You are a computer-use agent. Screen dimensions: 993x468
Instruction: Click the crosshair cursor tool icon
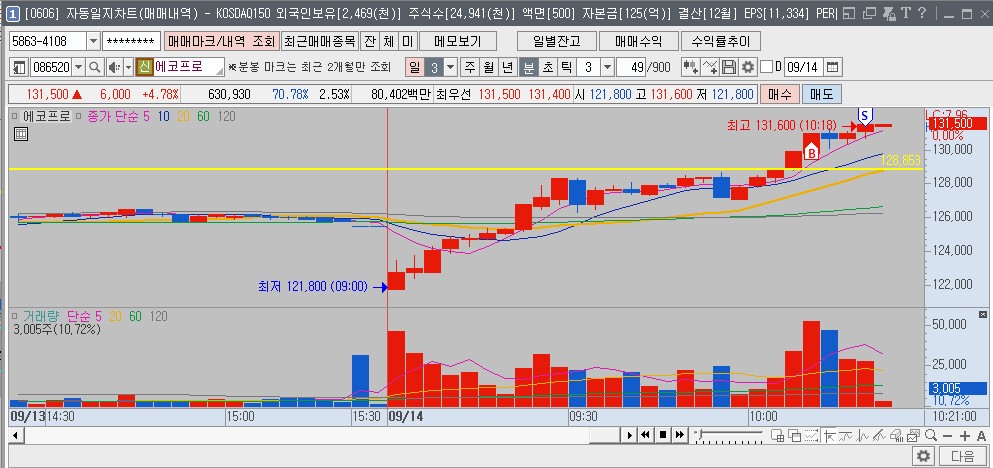click(828, 436)
